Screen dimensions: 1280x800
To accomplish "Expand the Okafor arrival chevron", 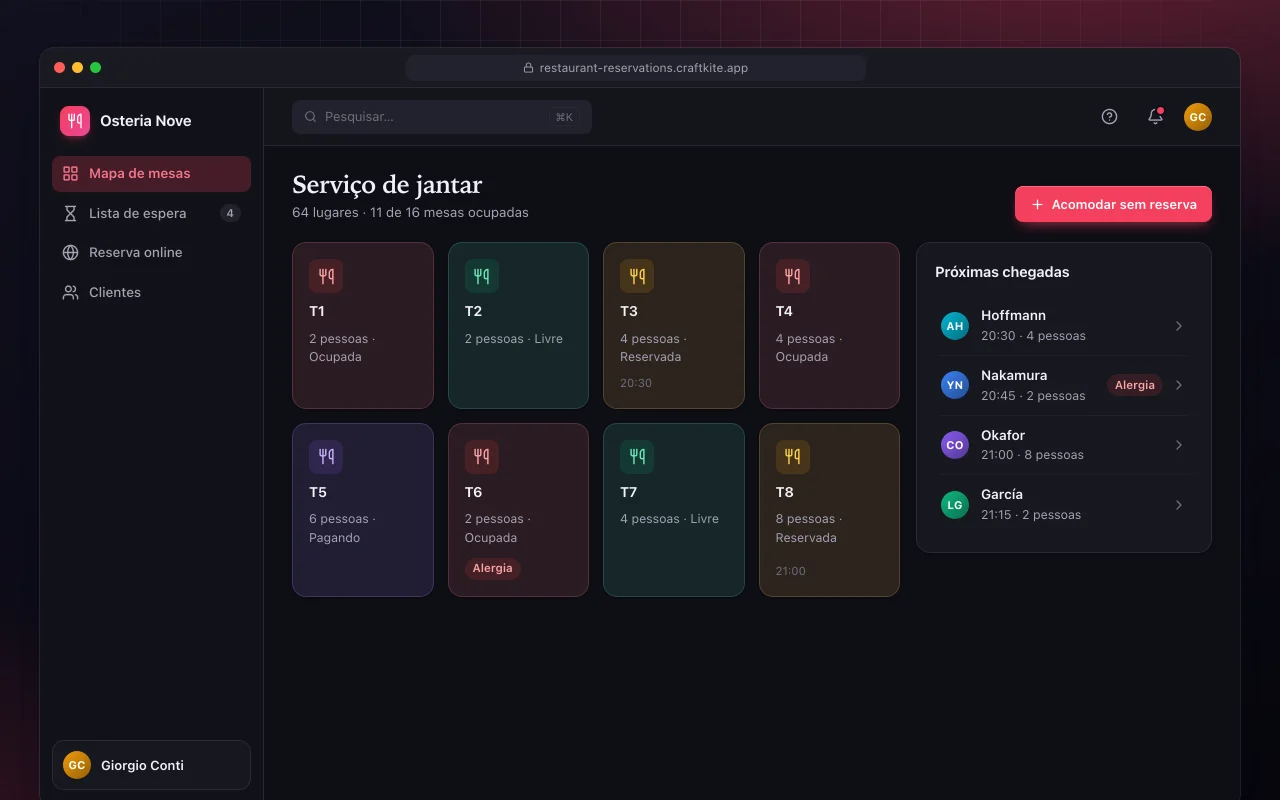I will (1179, 445).
